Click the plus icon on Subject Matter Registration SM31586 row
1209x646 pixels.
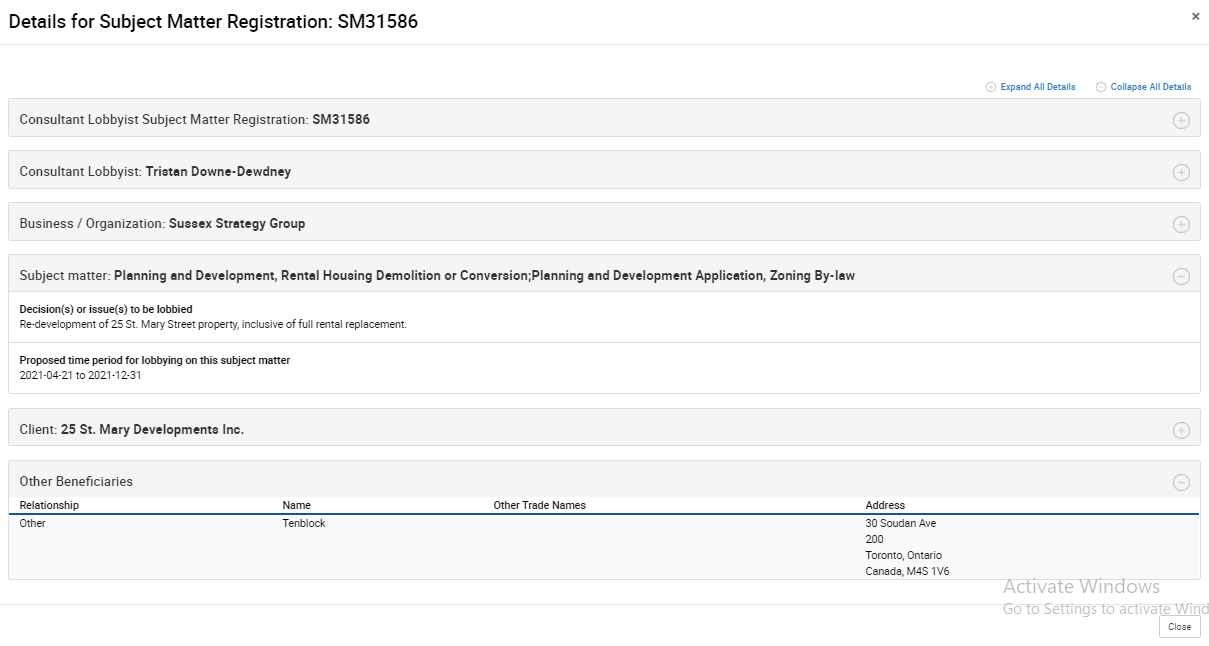point(1181,120)
